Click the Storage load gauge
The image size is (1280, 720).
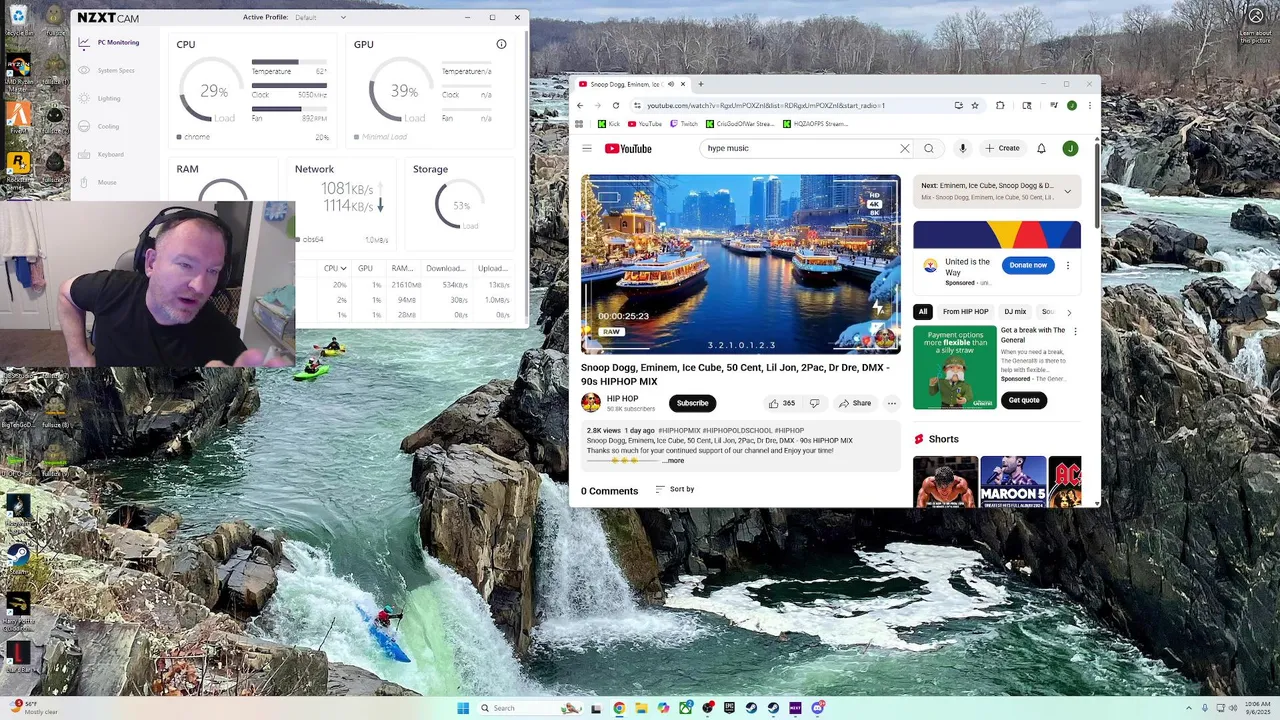tap(460, 206)
